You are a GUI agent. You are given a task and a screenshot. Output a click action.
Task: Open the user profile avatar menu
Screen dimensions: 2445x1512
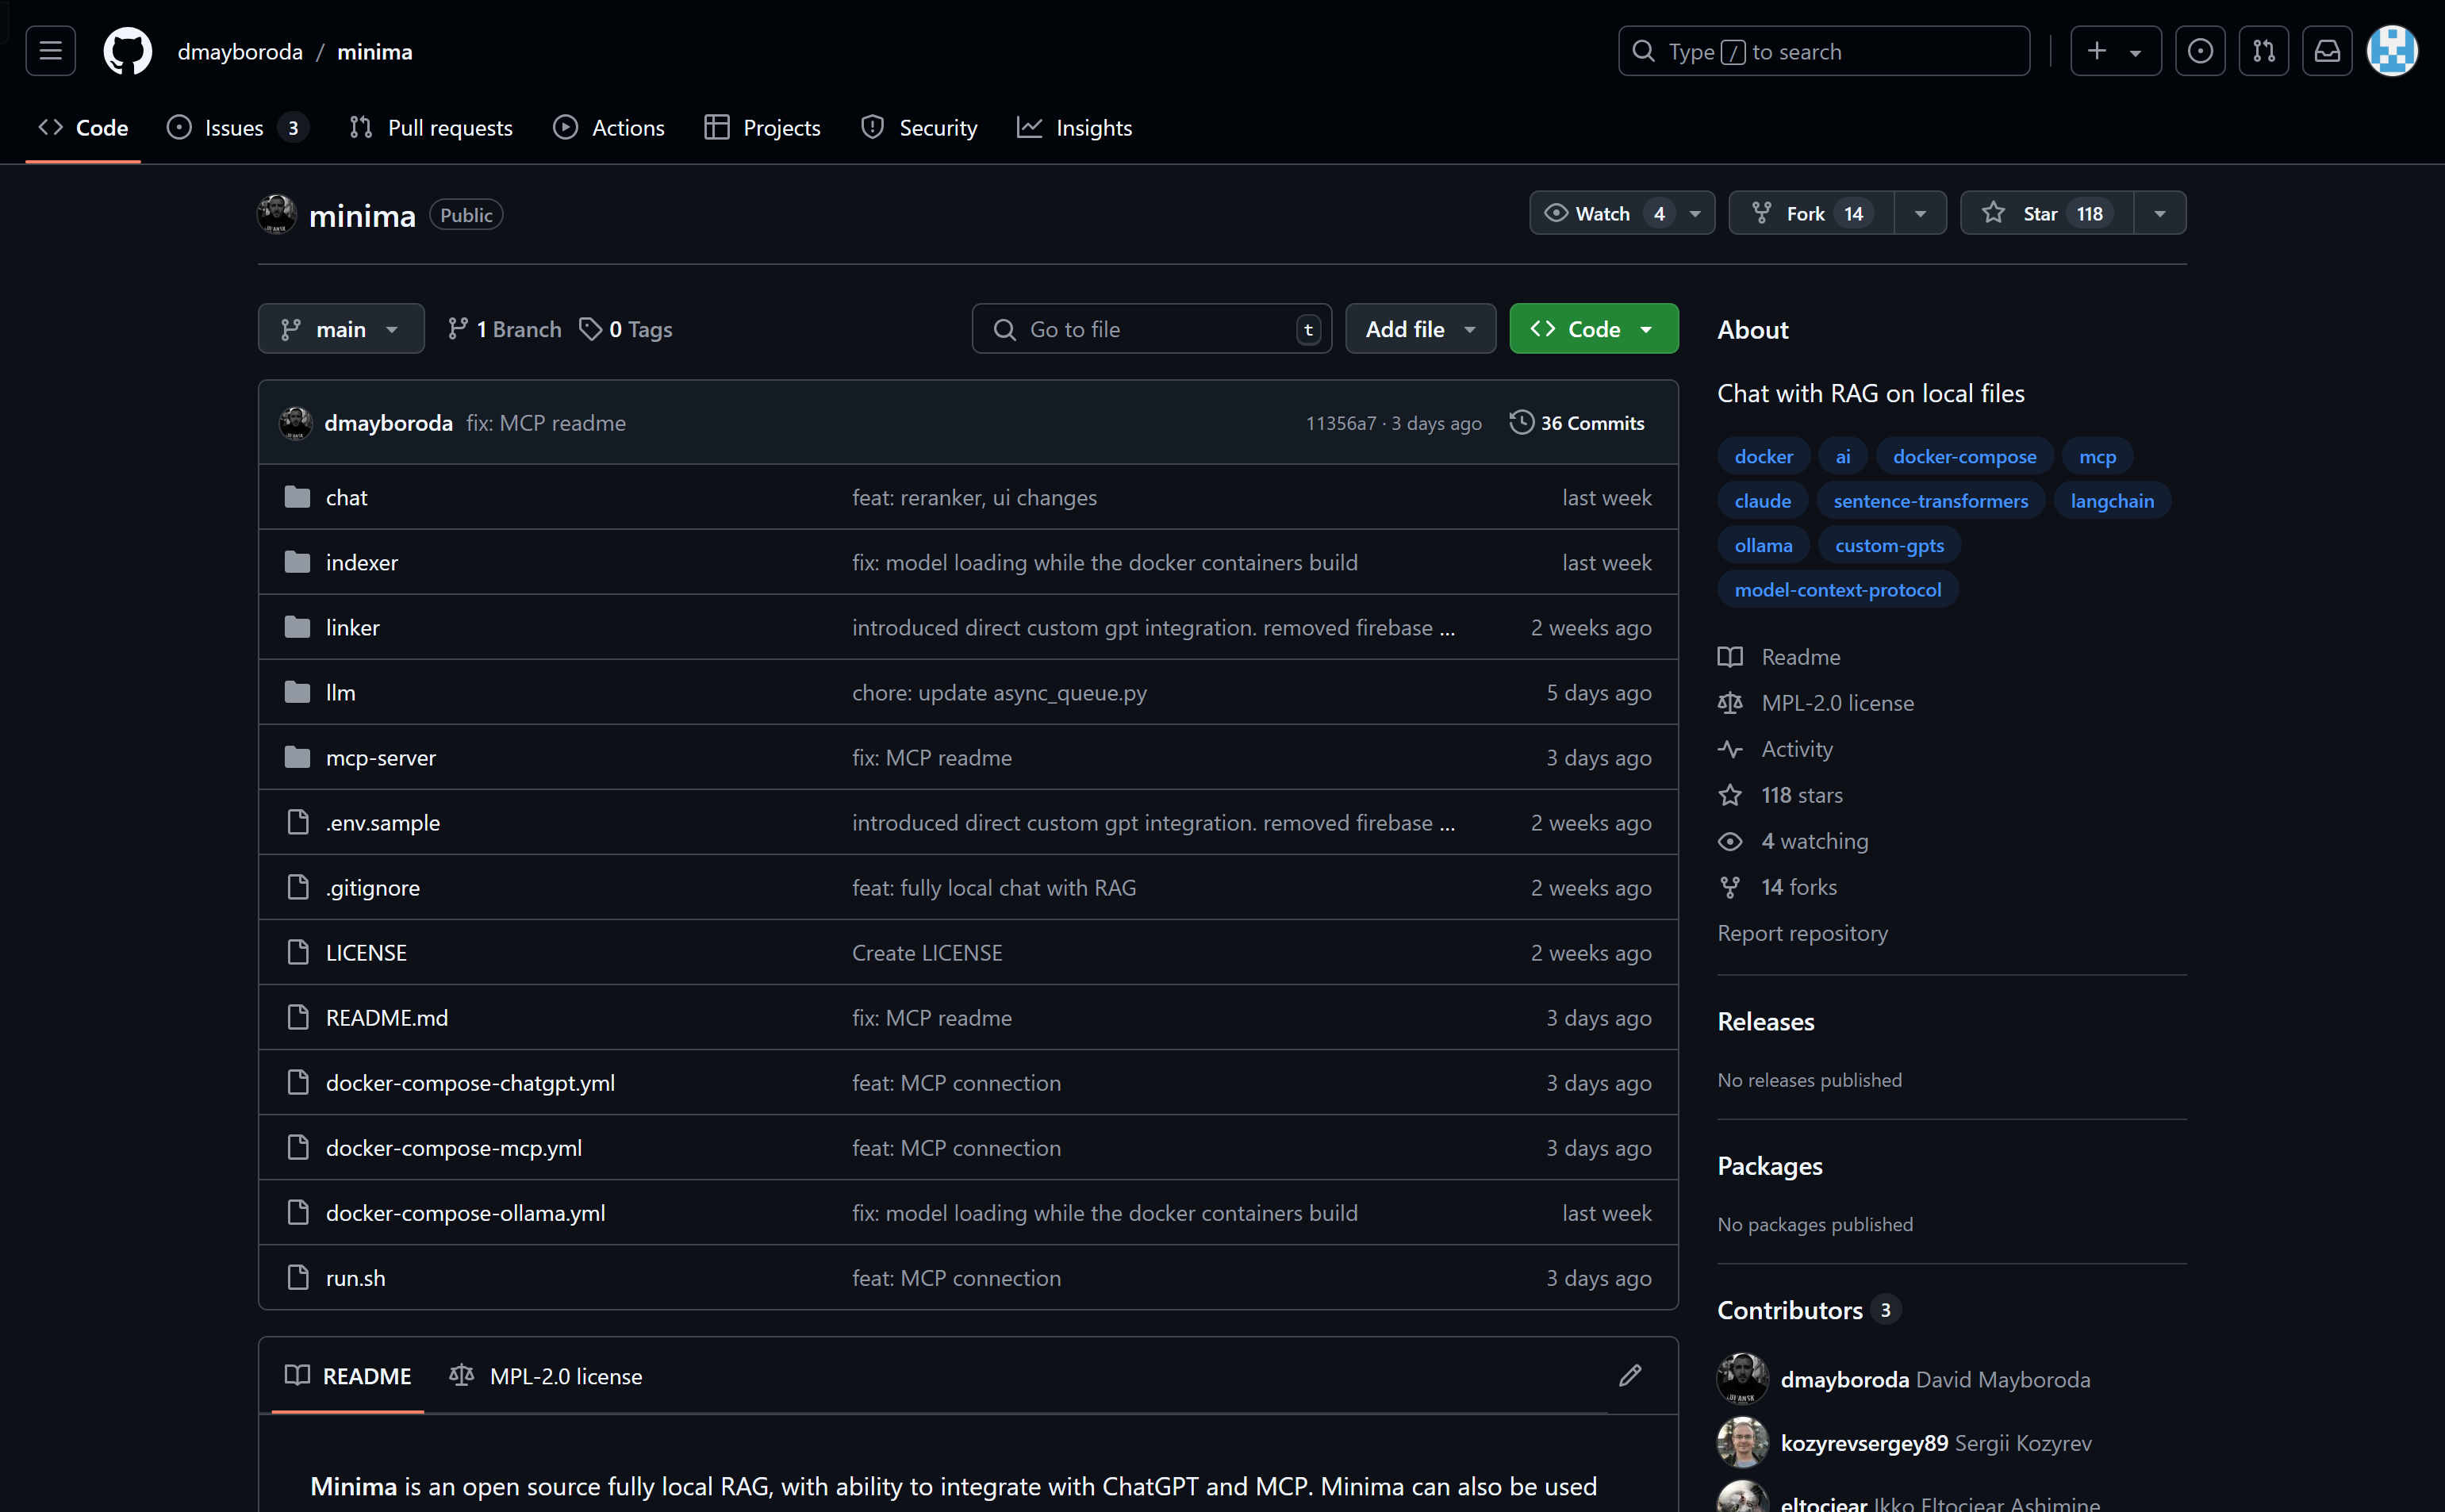(x=2392, y=51)
